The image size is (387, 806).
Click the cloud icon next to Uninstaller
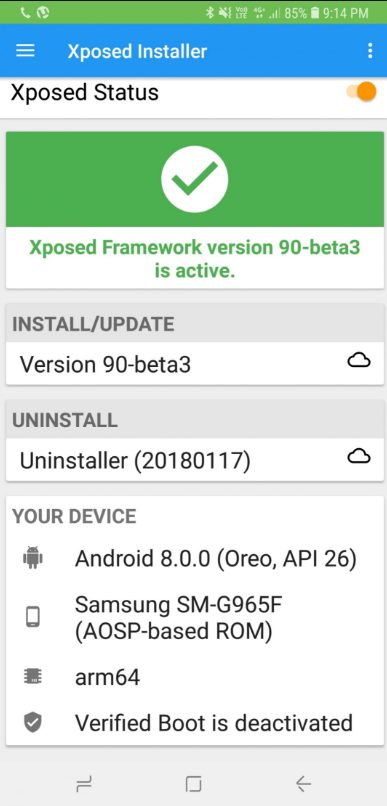coord(359,456)
